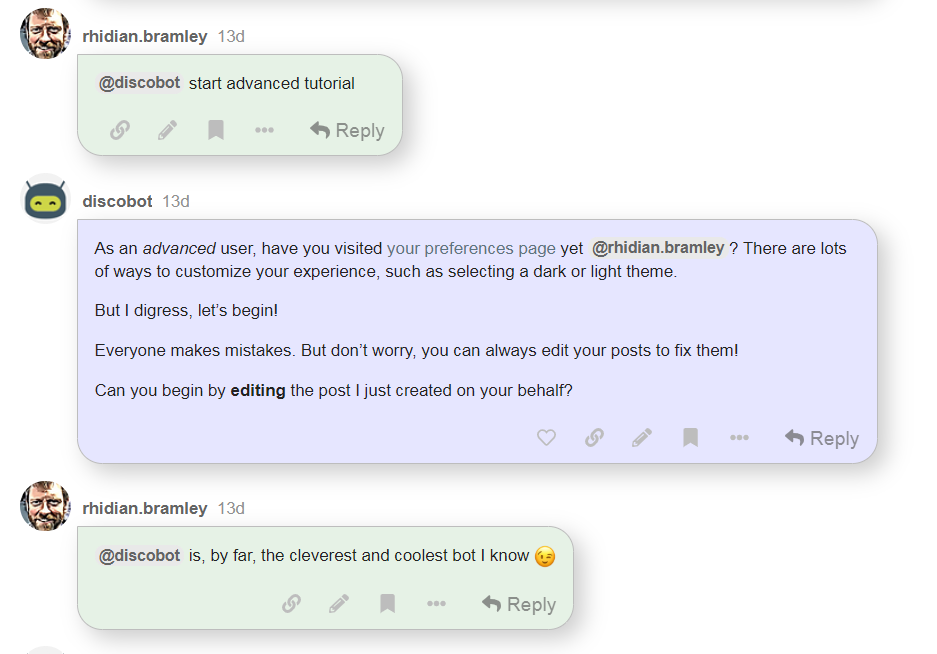Open ellipsis menu on "cleverest and coolest bot" post
This screenshot has width=937, height=654.
click(436, 604)
